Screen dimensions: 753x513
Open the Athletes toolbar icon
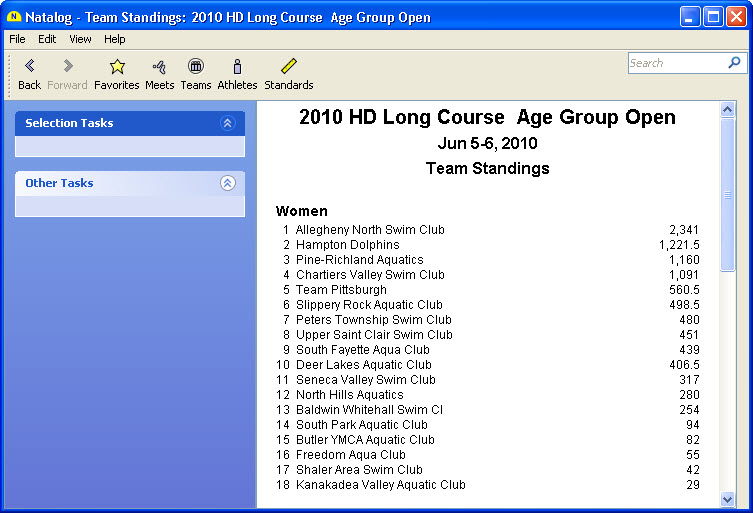point(237,67)
